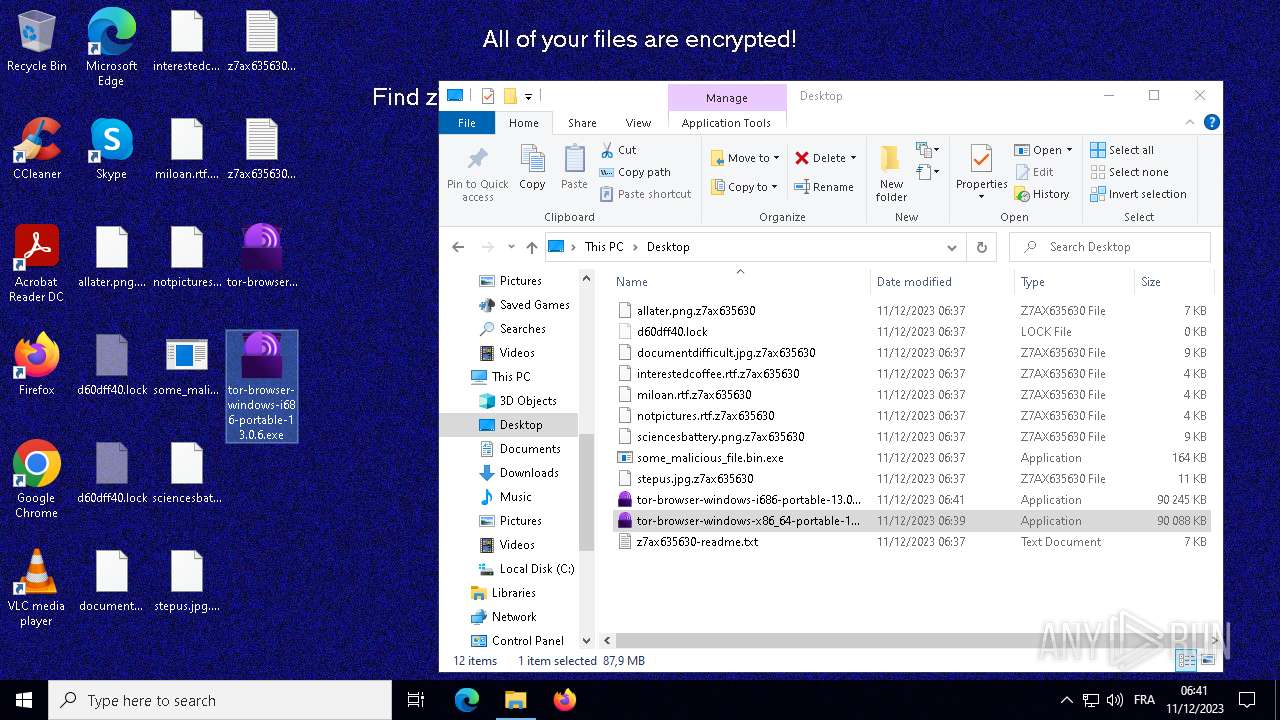
Task: Open the Quick Access Toolbar customize dropdown
Action: coord(528,96)
